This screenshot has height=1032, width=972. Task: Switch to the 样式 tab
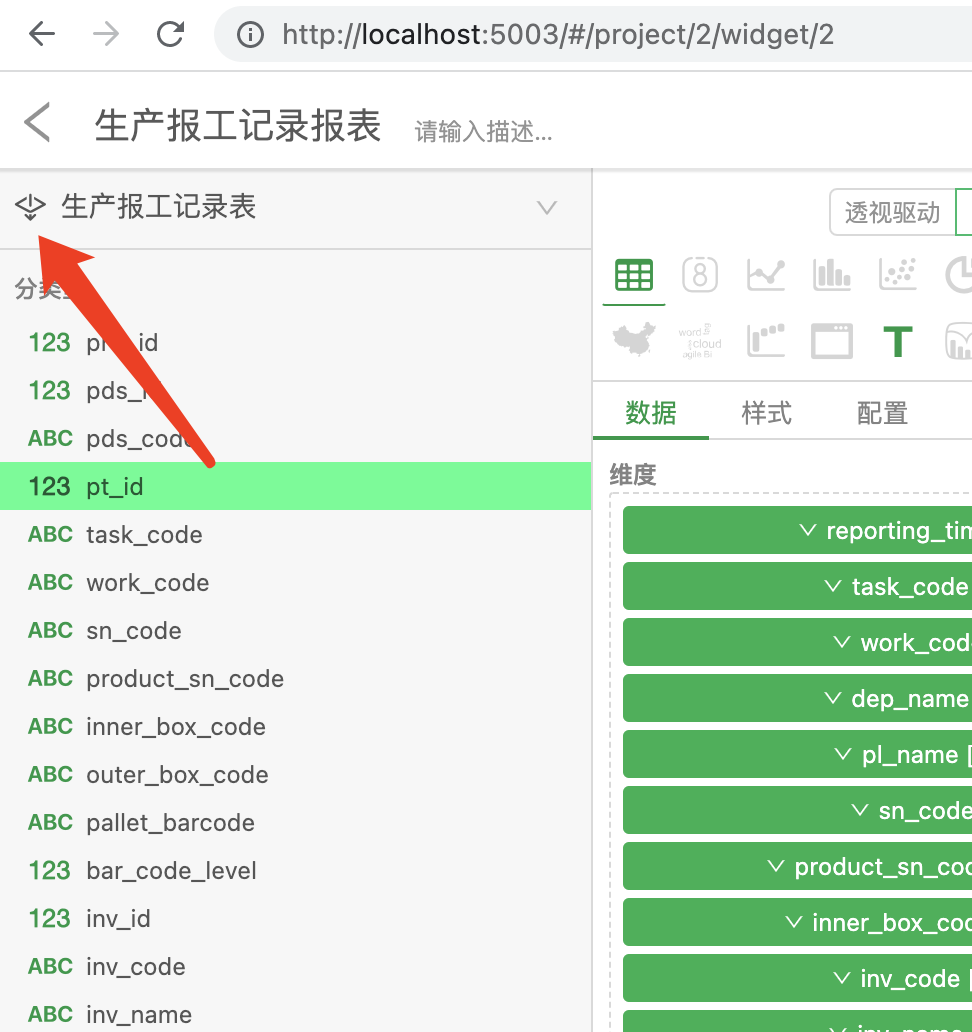coord(766,412)
